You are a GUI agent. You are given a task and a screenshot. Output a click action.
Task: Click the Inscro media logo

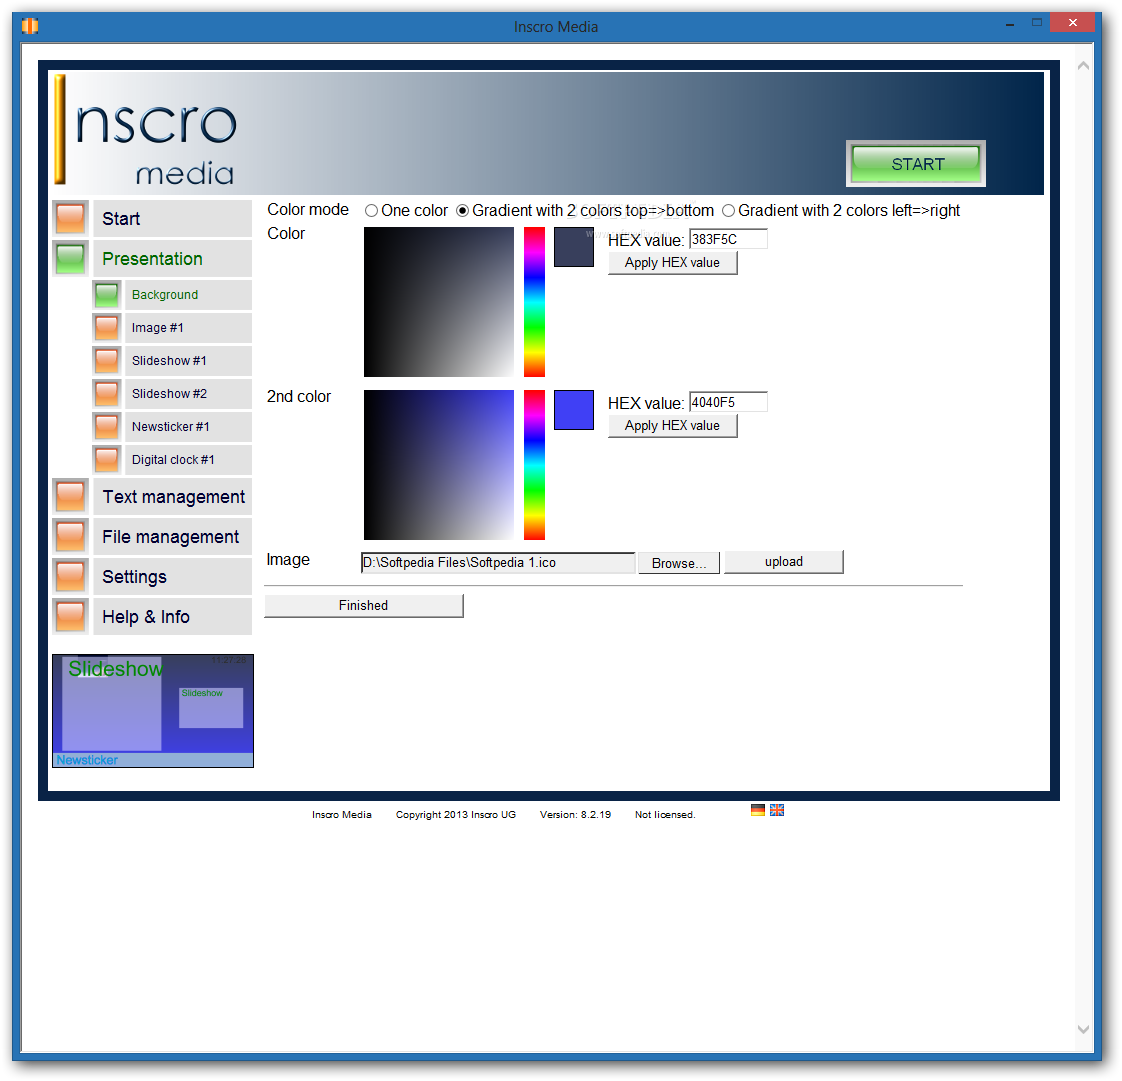pos(147,129)
